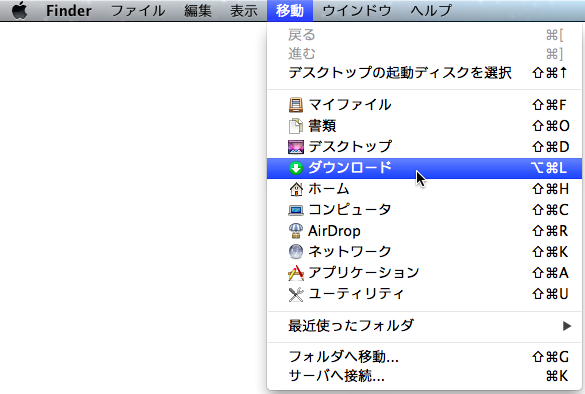Select コンピュータ menu entry
The width and height of the screenshot is (585, 394).
coord(425,210)
